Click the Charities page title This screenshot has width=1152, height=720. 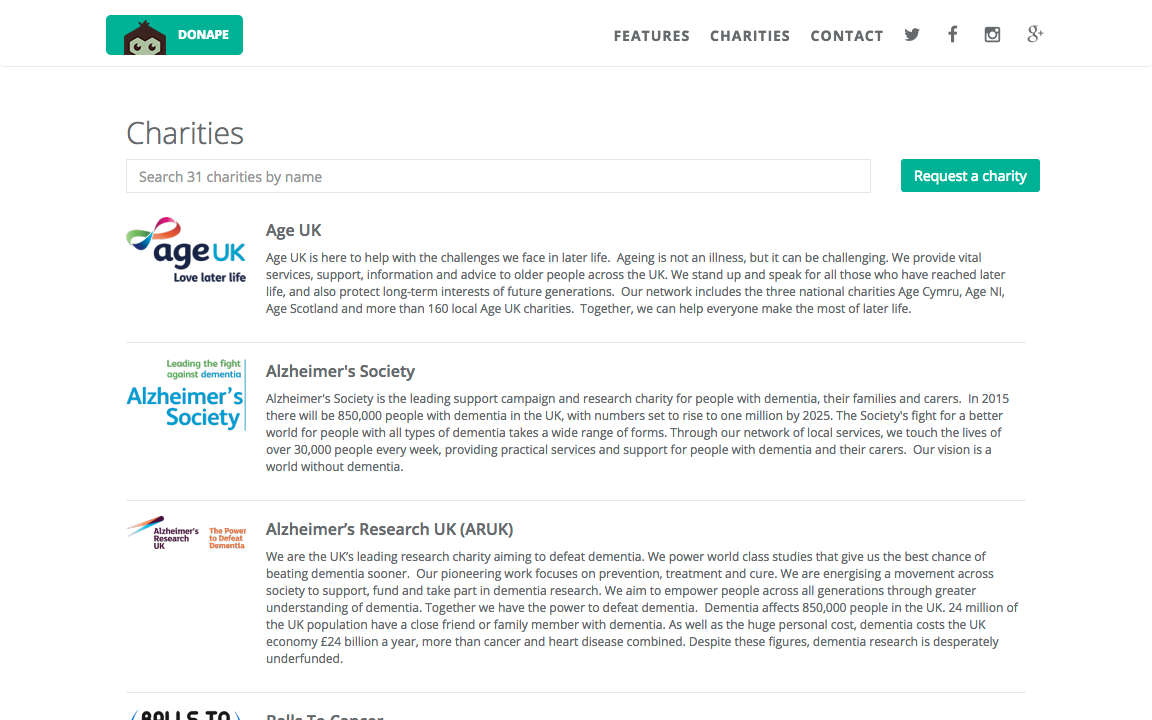(x=184, y=133)
